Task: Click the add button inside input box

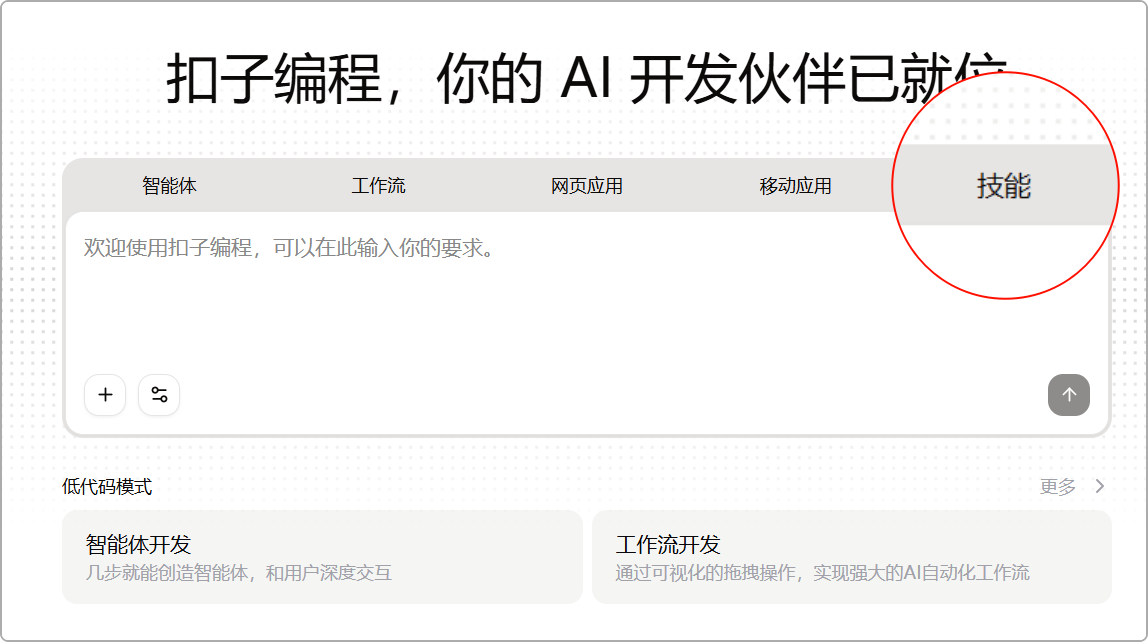Action: [104, 395]
